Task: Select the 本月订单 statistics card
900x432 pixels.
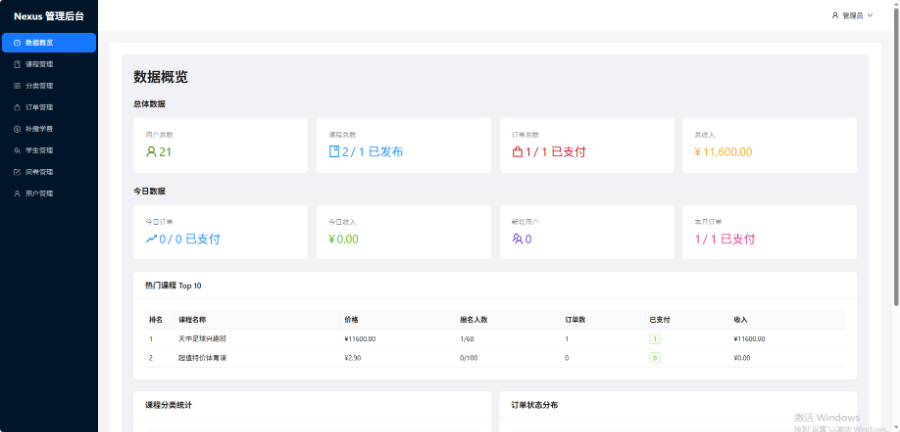Action: (769, 232)
